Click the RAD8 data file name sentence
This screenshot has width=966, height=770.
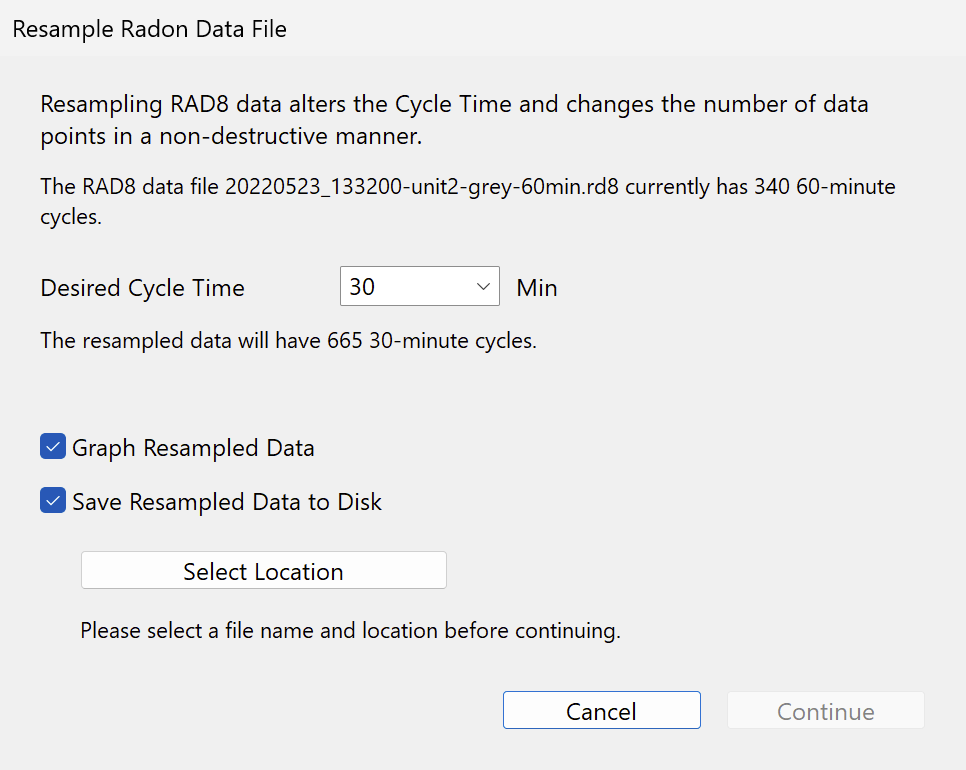[x=300, y=186]
